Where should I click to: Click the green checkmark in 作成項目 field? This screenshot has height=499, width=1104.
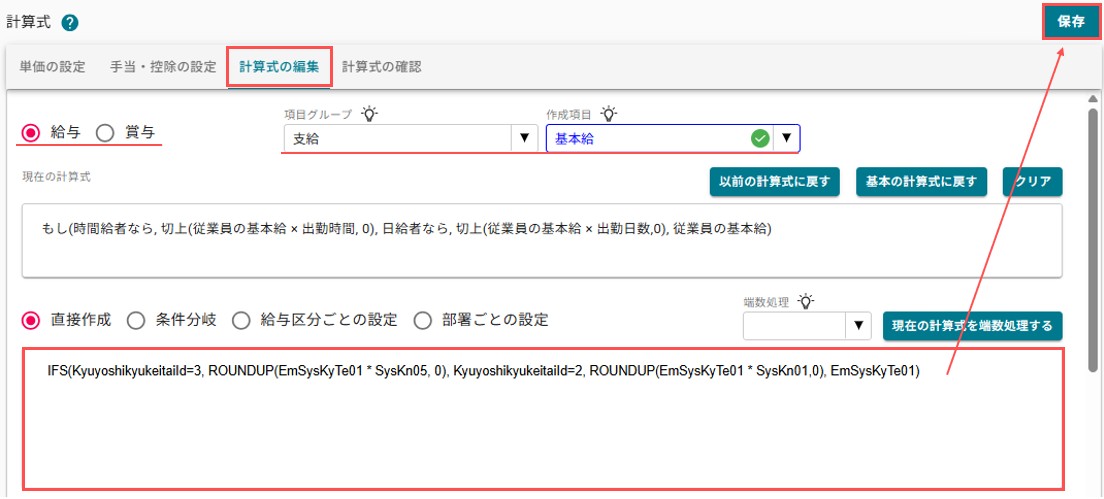click(760, 139)
